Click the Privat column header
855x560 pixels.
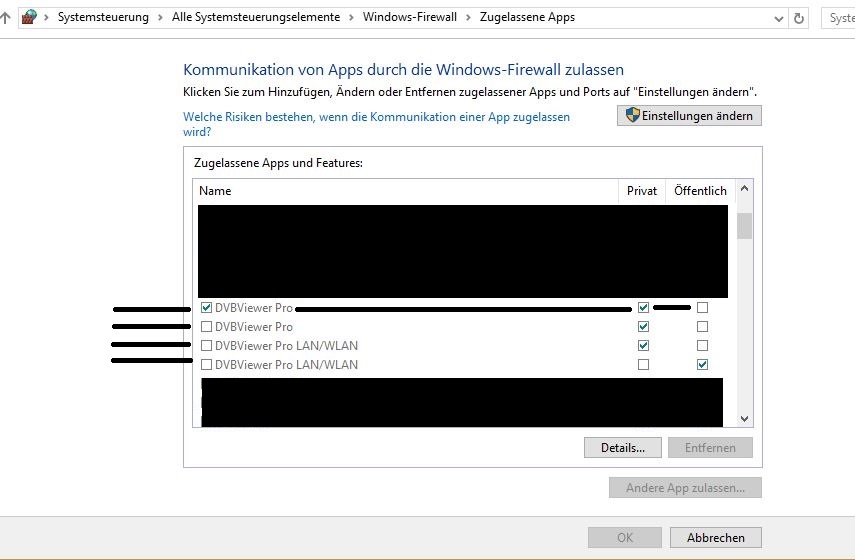pyautogui.click(x=642, y=191)
